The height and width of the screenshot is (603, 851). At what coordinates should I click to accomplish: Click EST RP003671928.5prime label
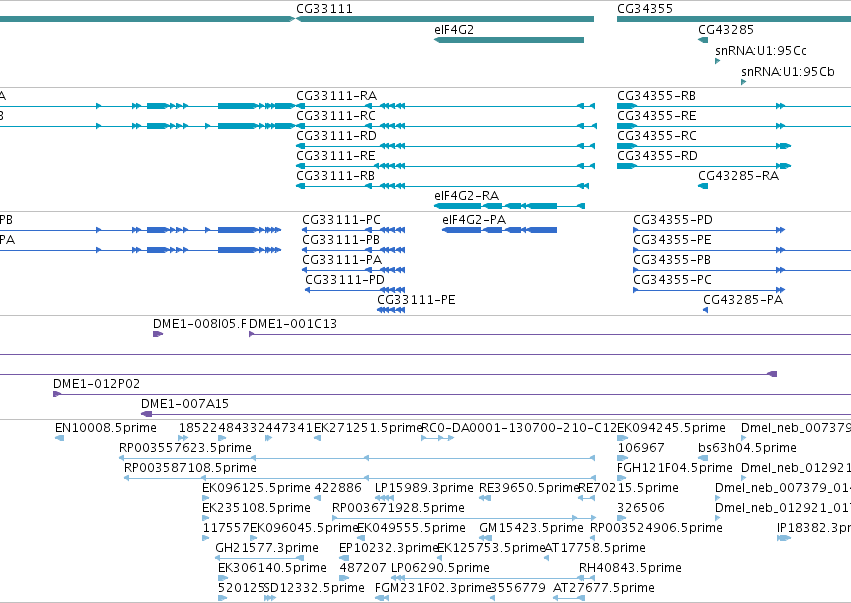pos(398,508)
